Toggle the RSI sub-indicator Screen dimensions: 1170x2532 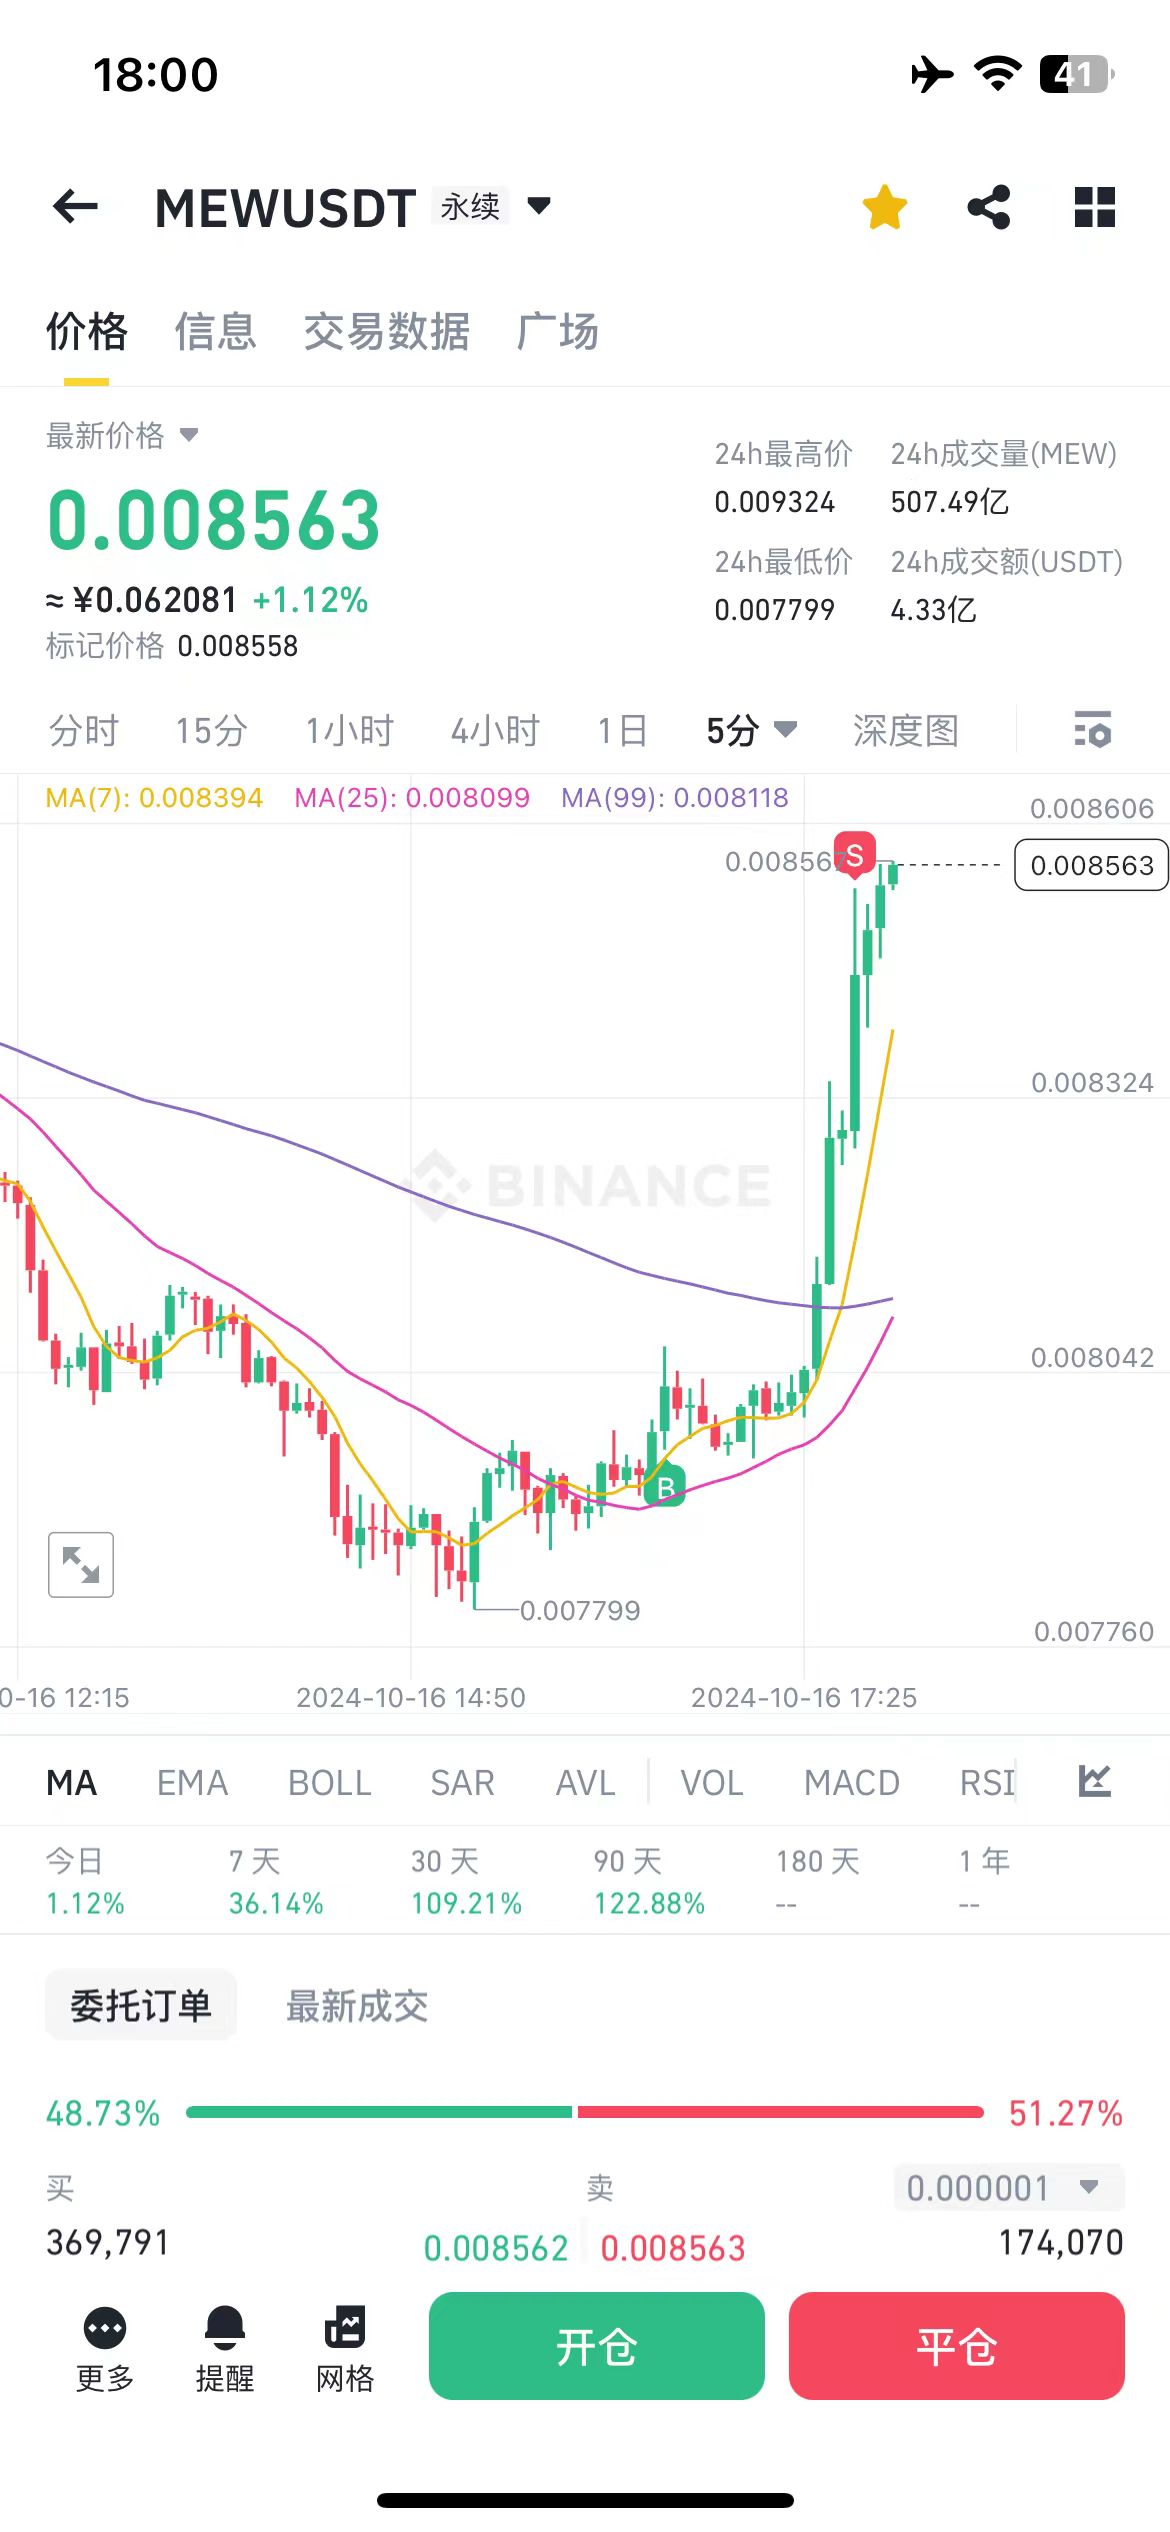click(988, 1782)
